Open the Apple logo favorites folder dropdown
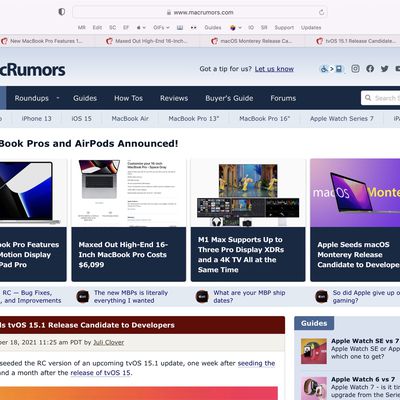400x400 pixels. (141, 28)
